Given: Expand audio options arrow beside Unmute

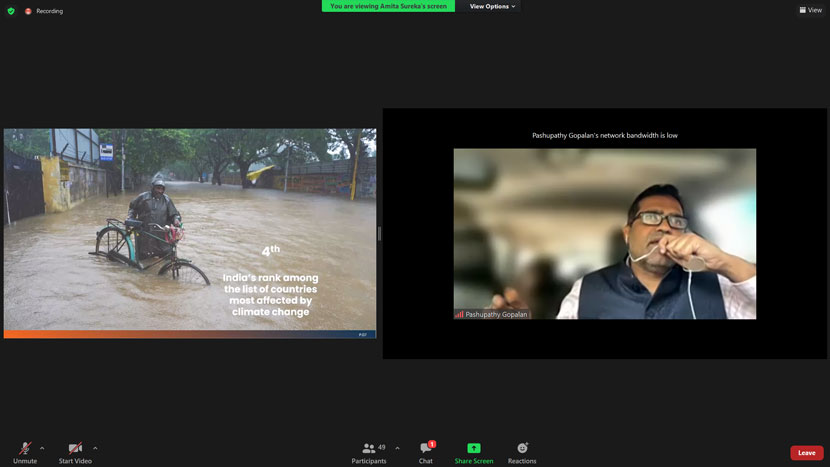Looking at the screenshot, I should click(x=42, y=448).
